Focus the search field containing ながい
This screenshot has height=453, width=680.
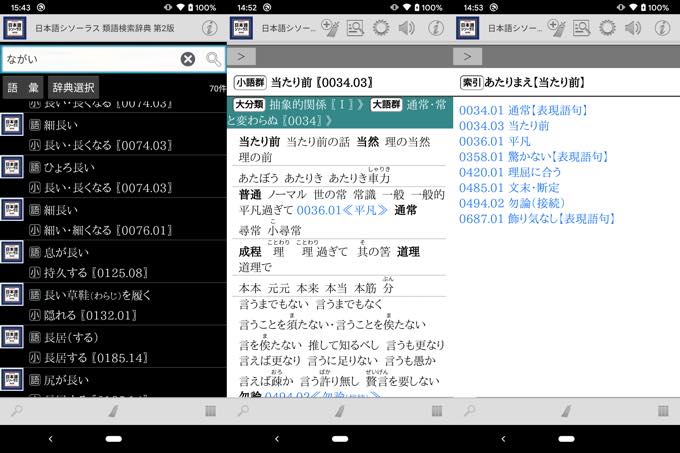click(x=88, y=59)
